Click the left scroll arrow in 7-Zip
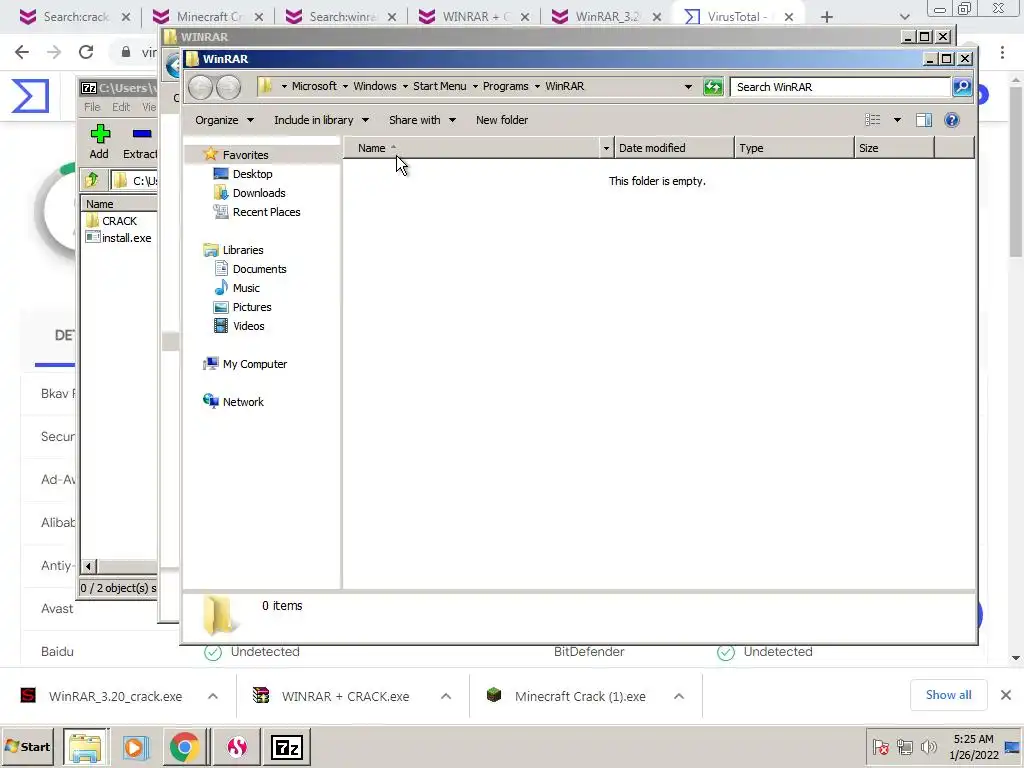The width and height of the screenshot is (1024, 768). [x=88, y=566]
